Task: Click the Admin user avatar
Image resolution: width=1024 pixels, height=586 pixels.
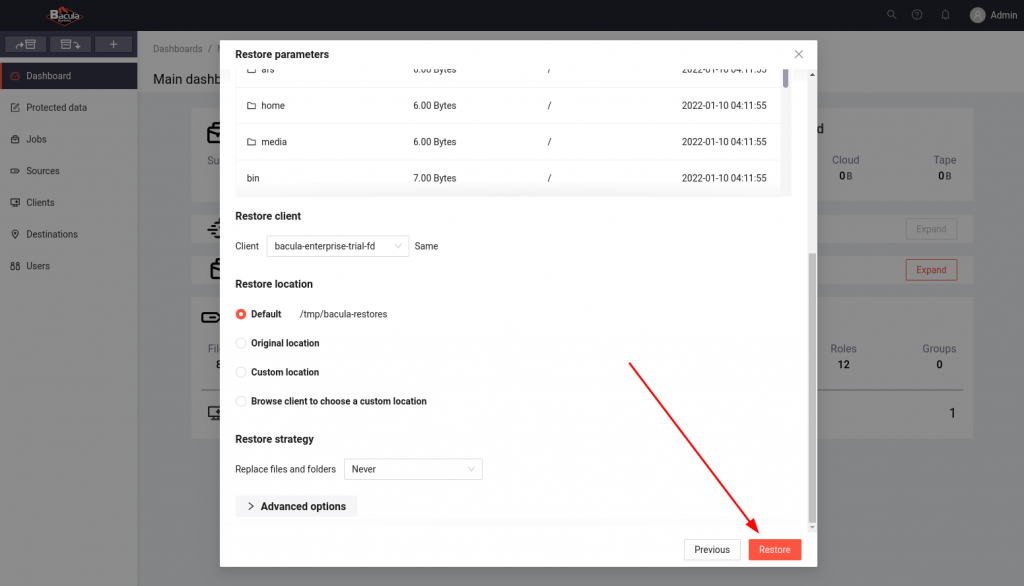Action: (977, 15)
